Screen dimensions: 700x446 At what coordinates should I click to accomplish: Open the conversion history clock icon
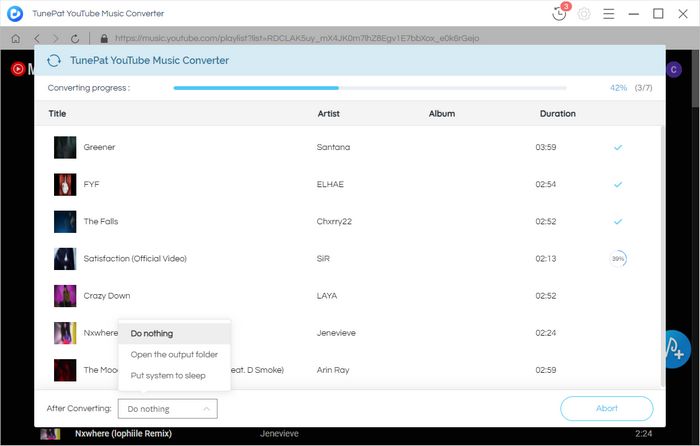559,13
